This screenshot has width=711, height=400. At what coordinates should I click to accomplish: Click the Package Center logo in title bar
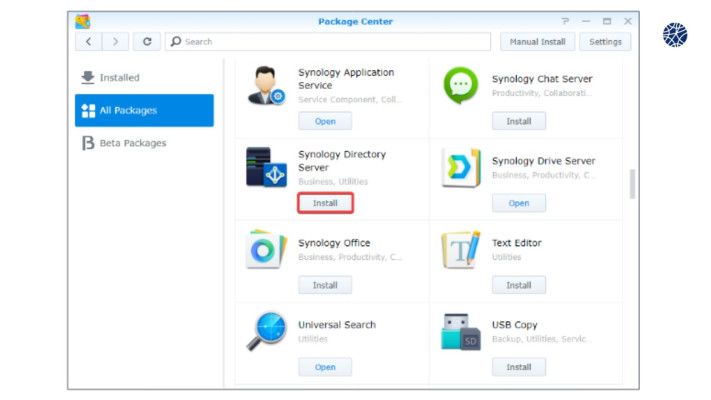[83, 21]
